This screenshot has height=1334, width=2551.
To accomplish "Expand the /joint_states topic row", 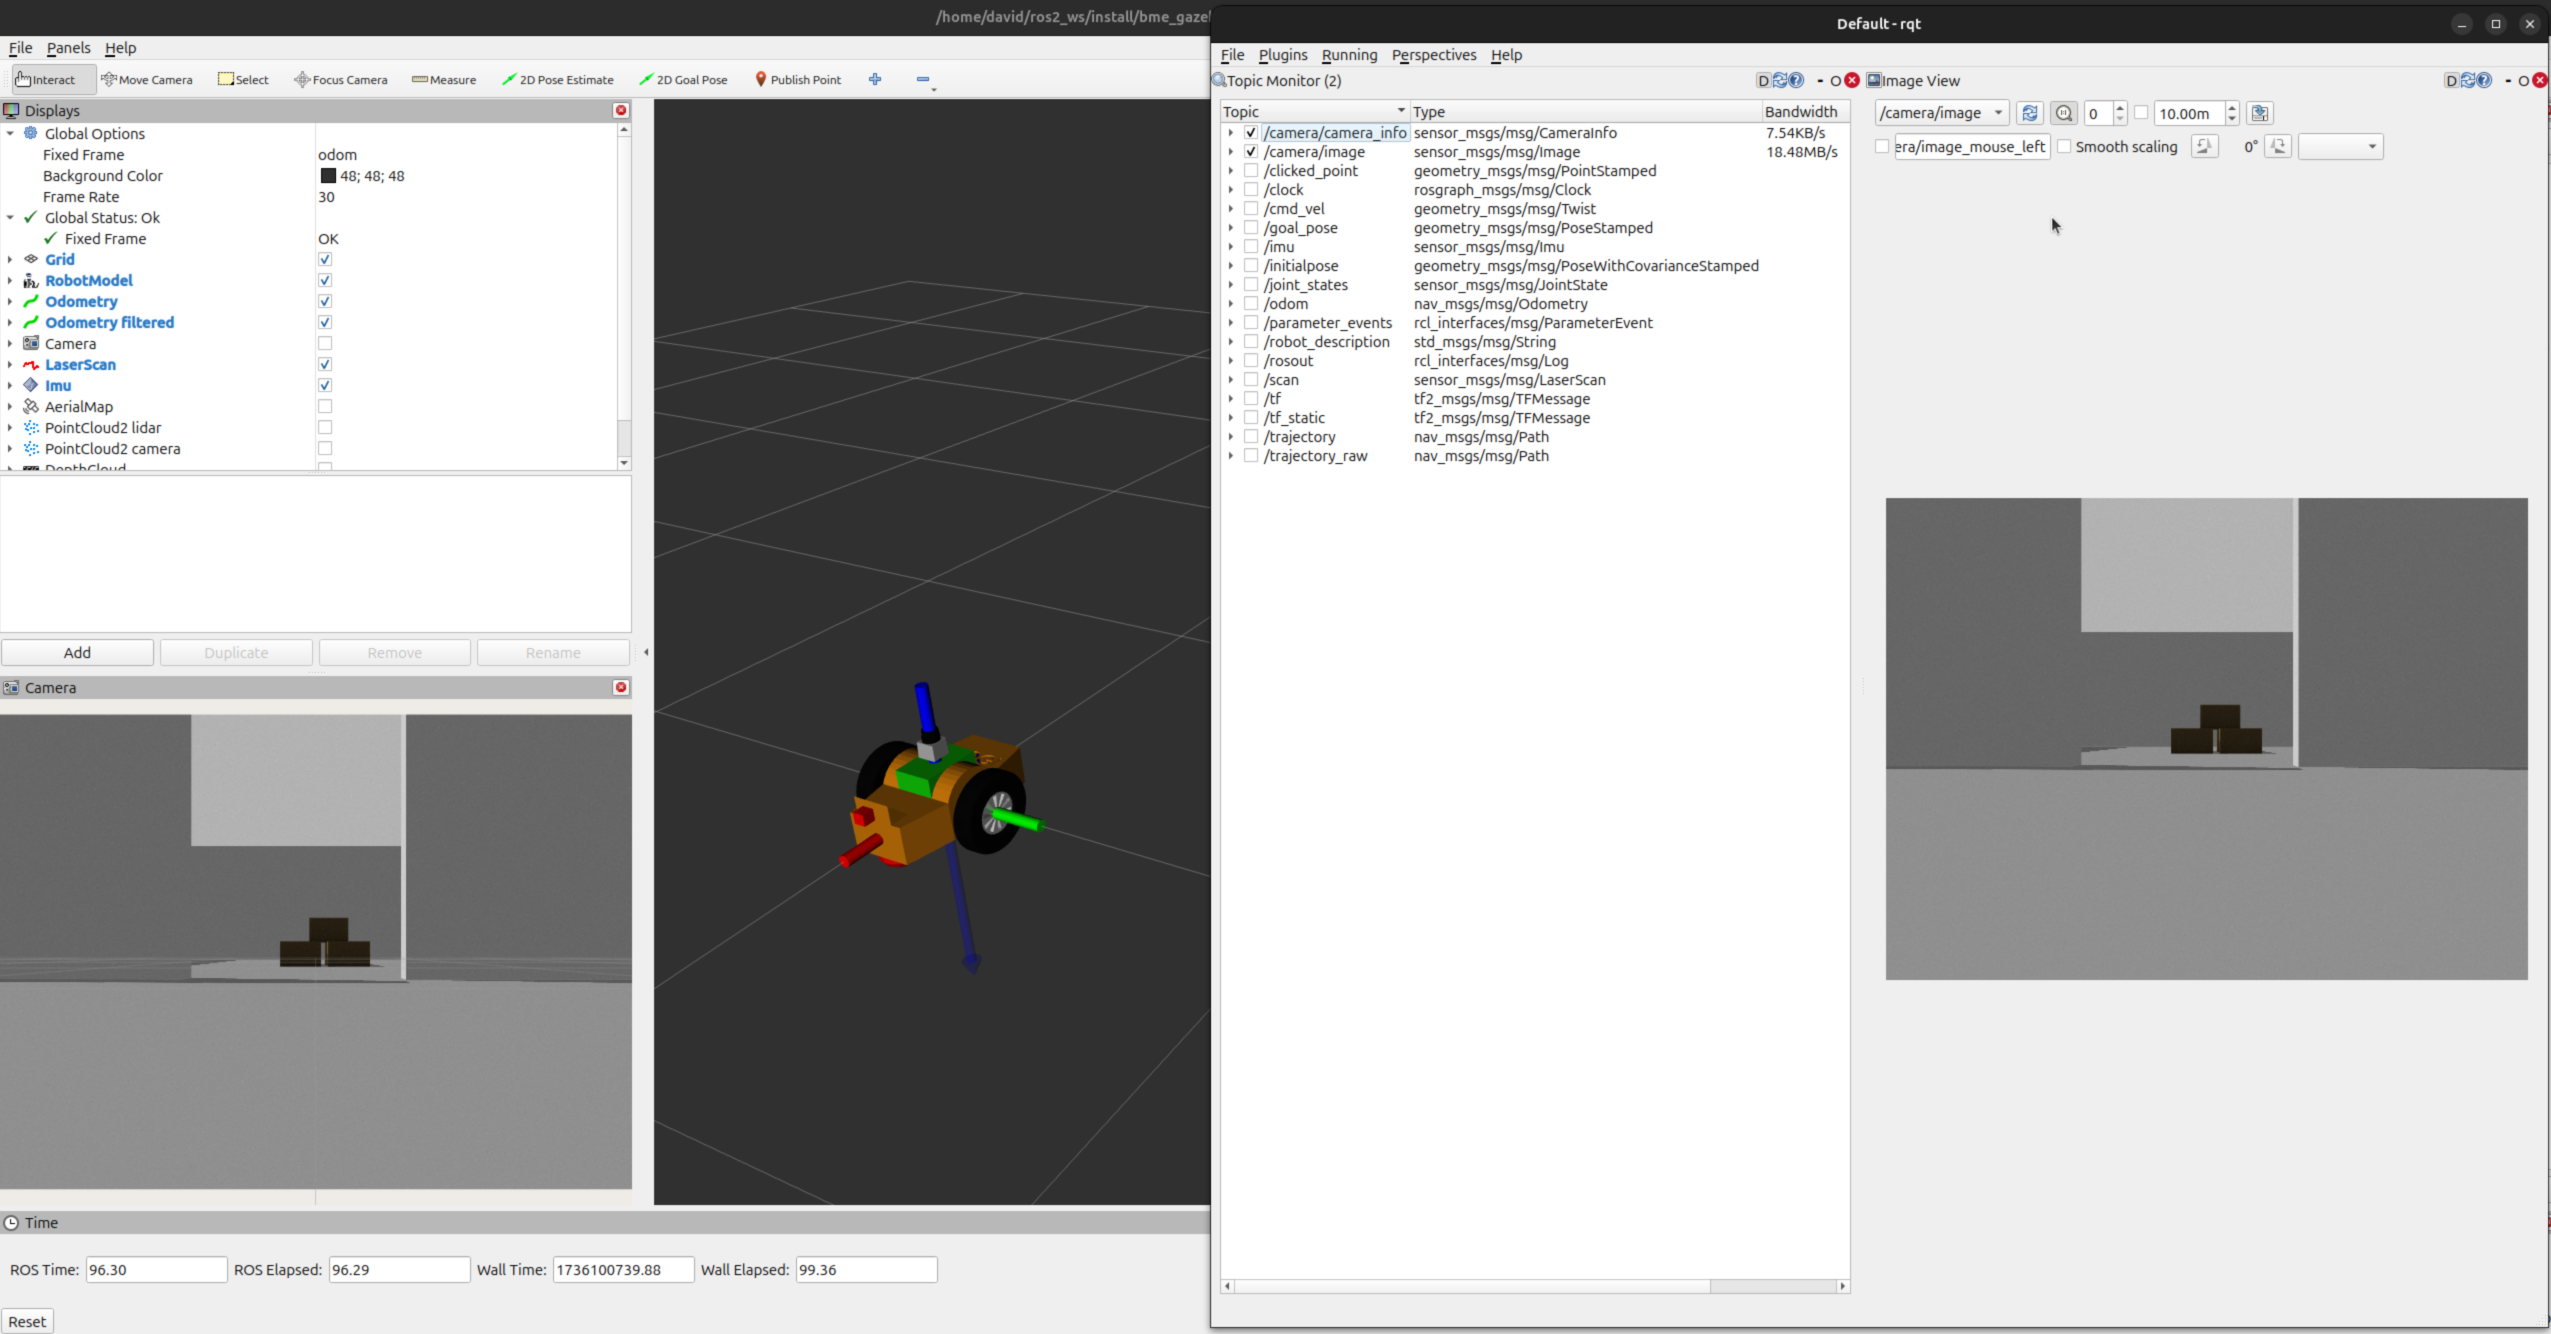I will click(x=1231, y=285).
